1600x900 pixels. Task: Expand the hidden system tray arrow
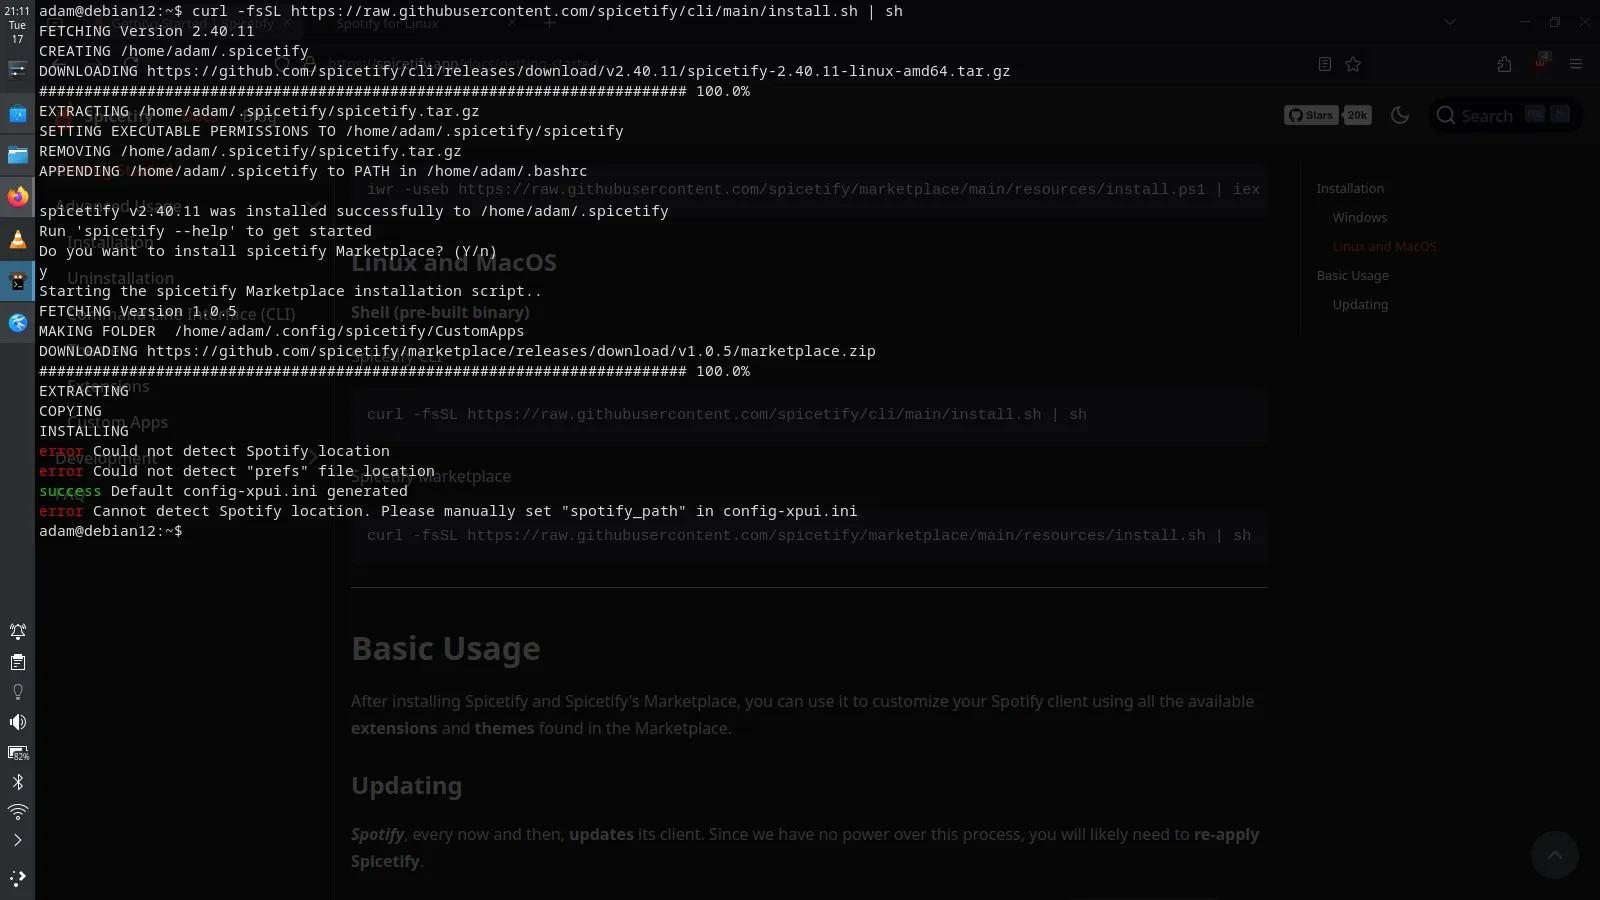click(x=17, y=840)
